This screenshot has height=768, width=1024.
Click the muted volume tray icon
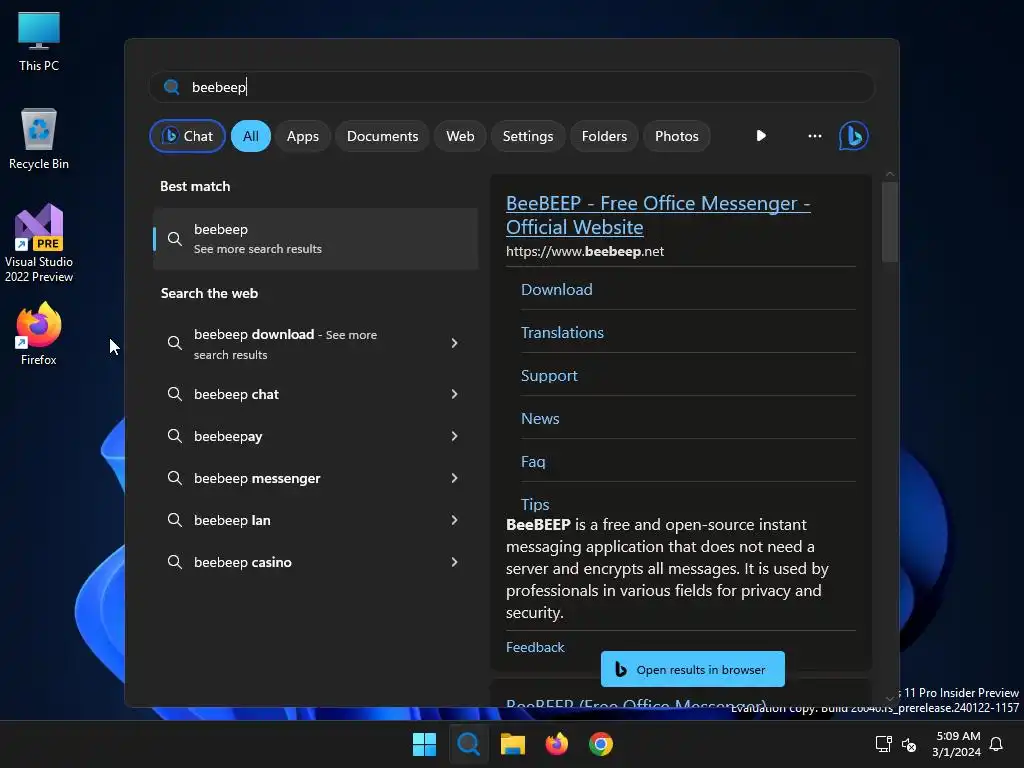pos(908,744)
